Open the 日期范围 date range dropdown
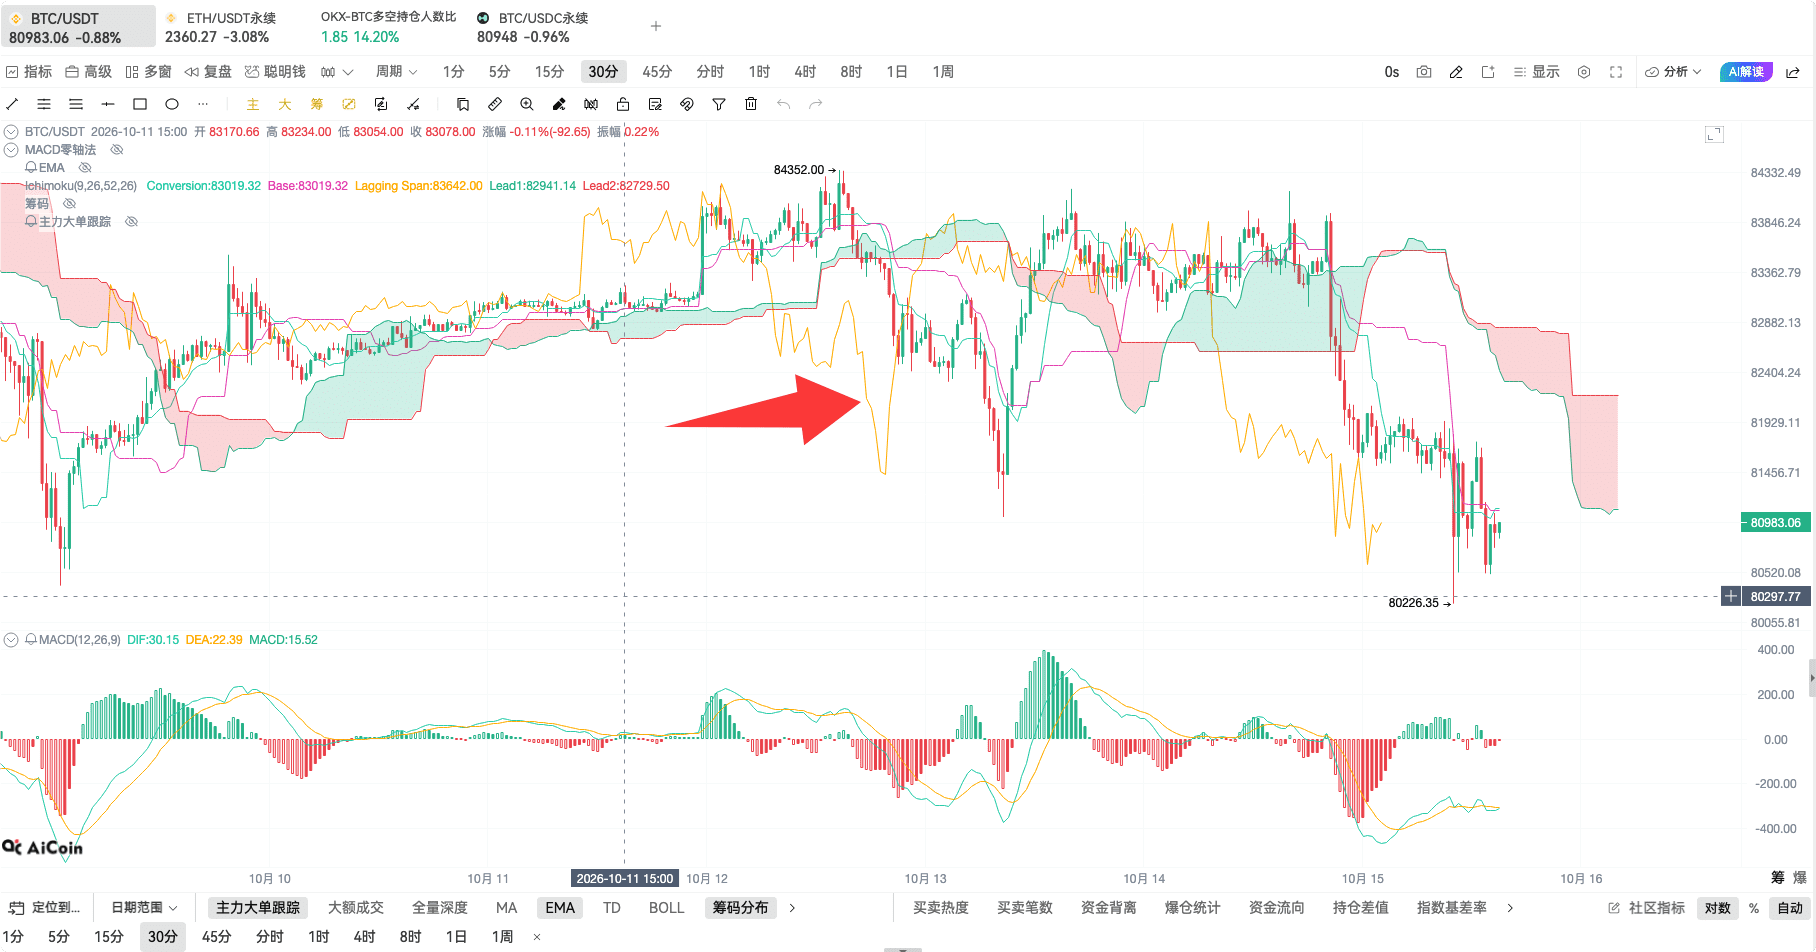 tap(144, 908)
